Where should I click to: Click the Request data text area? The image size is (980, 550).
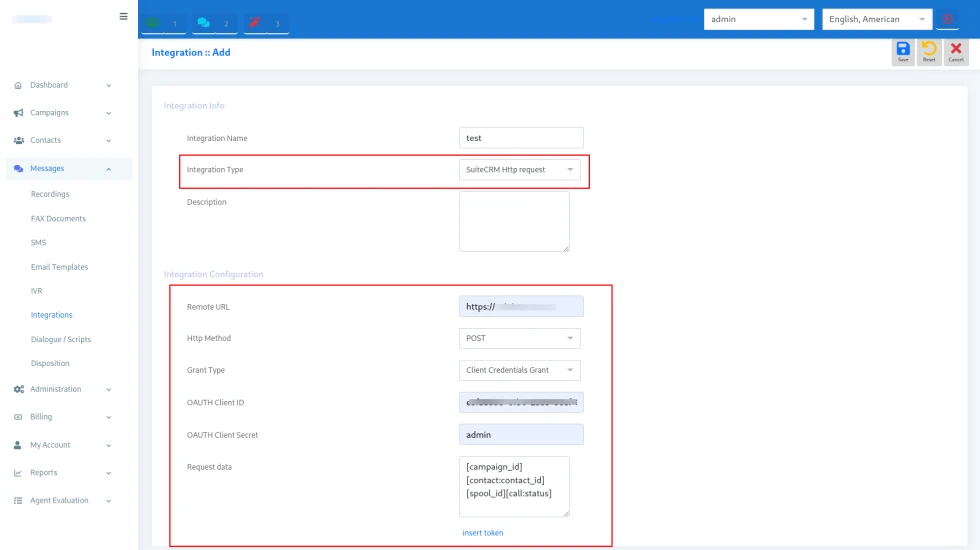coord(514,486)
